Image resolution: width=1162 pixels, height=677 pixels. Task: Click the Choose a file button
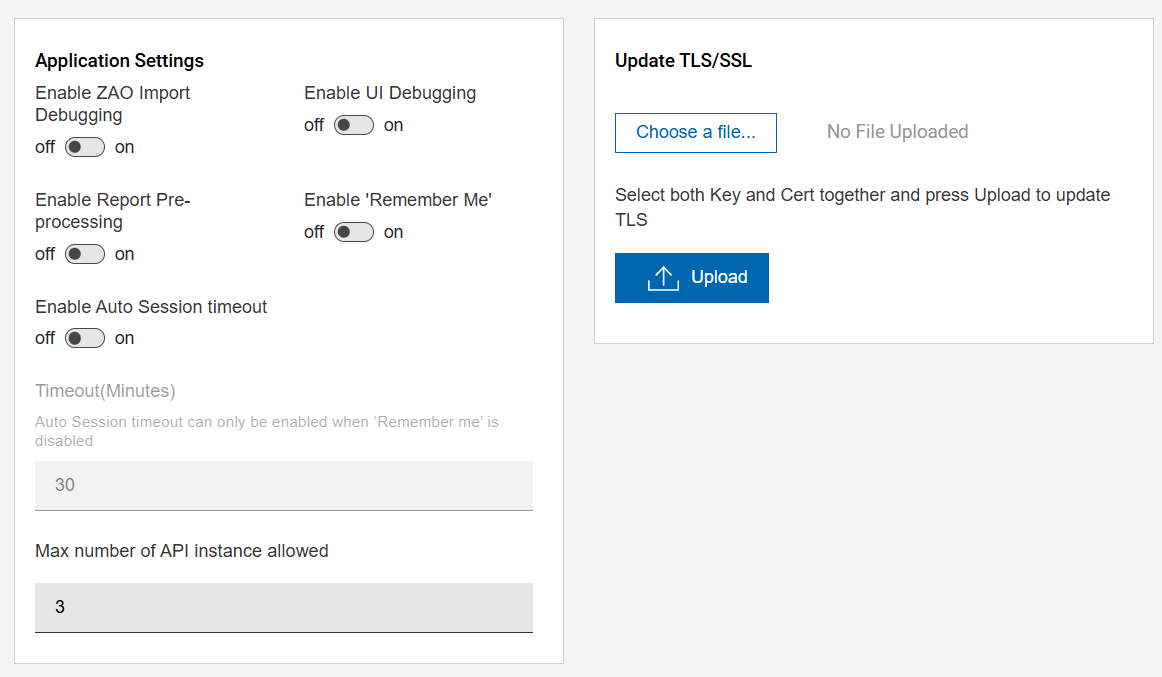click(696, 132)
